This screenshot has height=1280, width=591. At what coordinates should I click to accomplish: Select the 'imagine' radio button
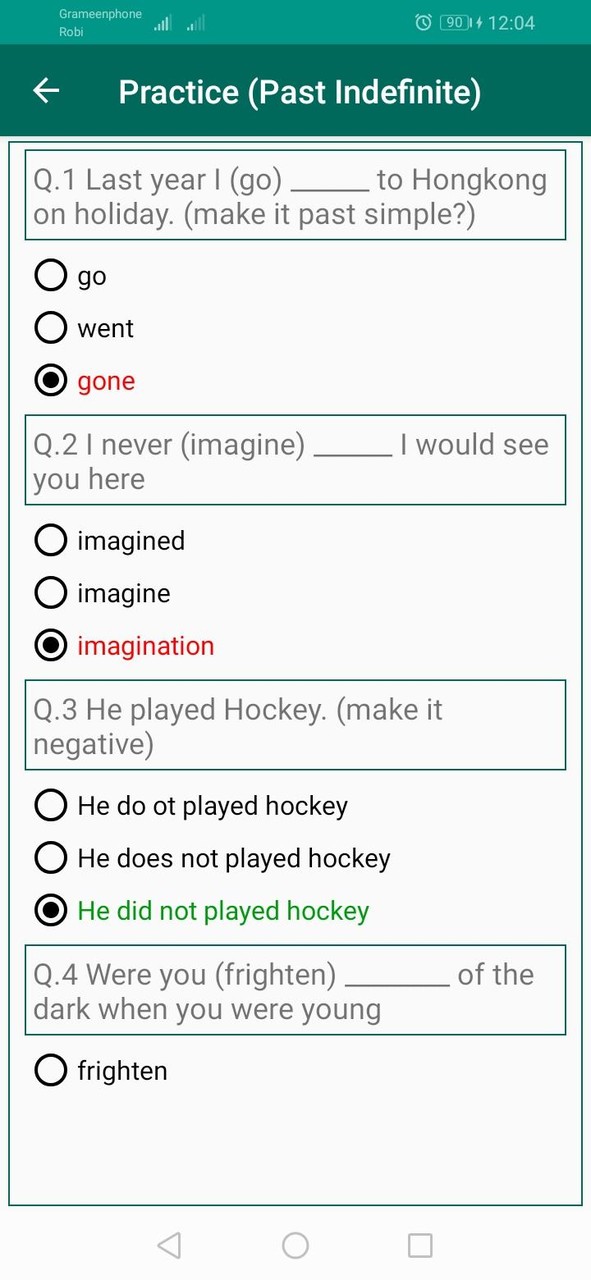50,592
